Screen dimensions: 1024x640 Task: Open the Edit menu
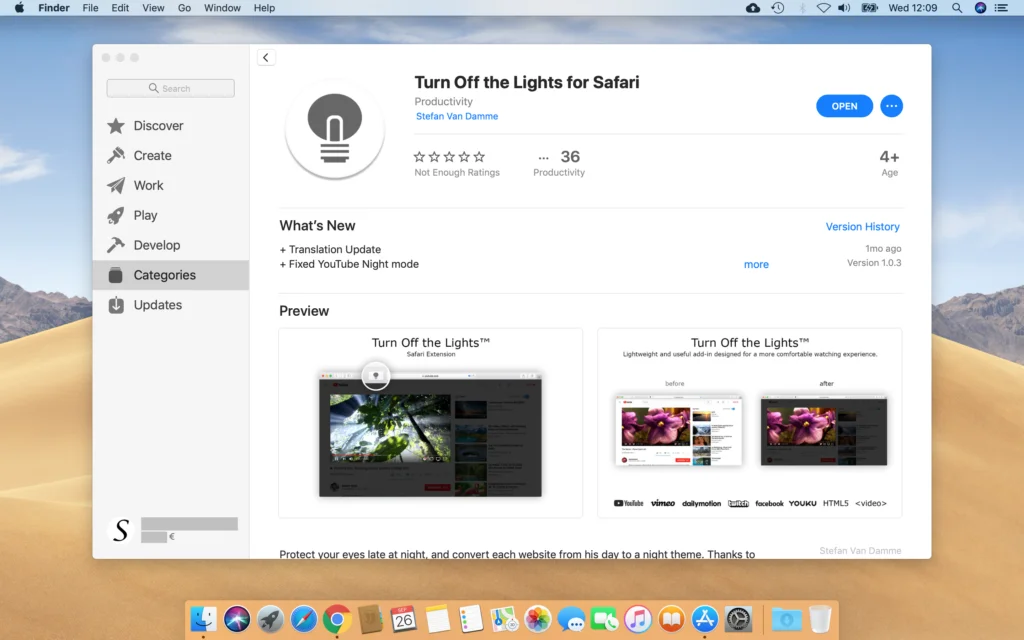tap(120, 8)
